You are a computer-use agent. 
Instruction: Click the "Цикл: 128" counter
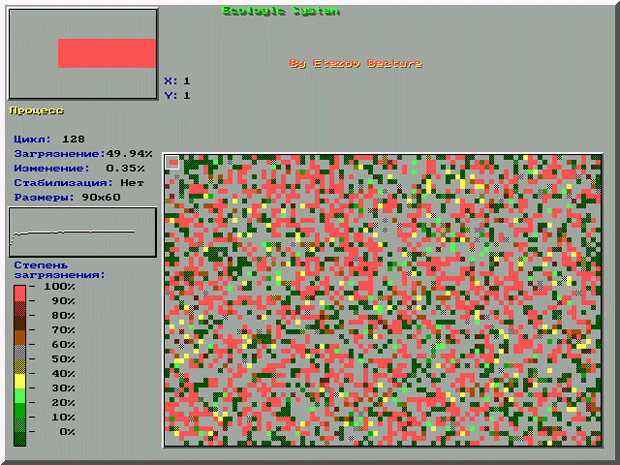tap(49, 139)
